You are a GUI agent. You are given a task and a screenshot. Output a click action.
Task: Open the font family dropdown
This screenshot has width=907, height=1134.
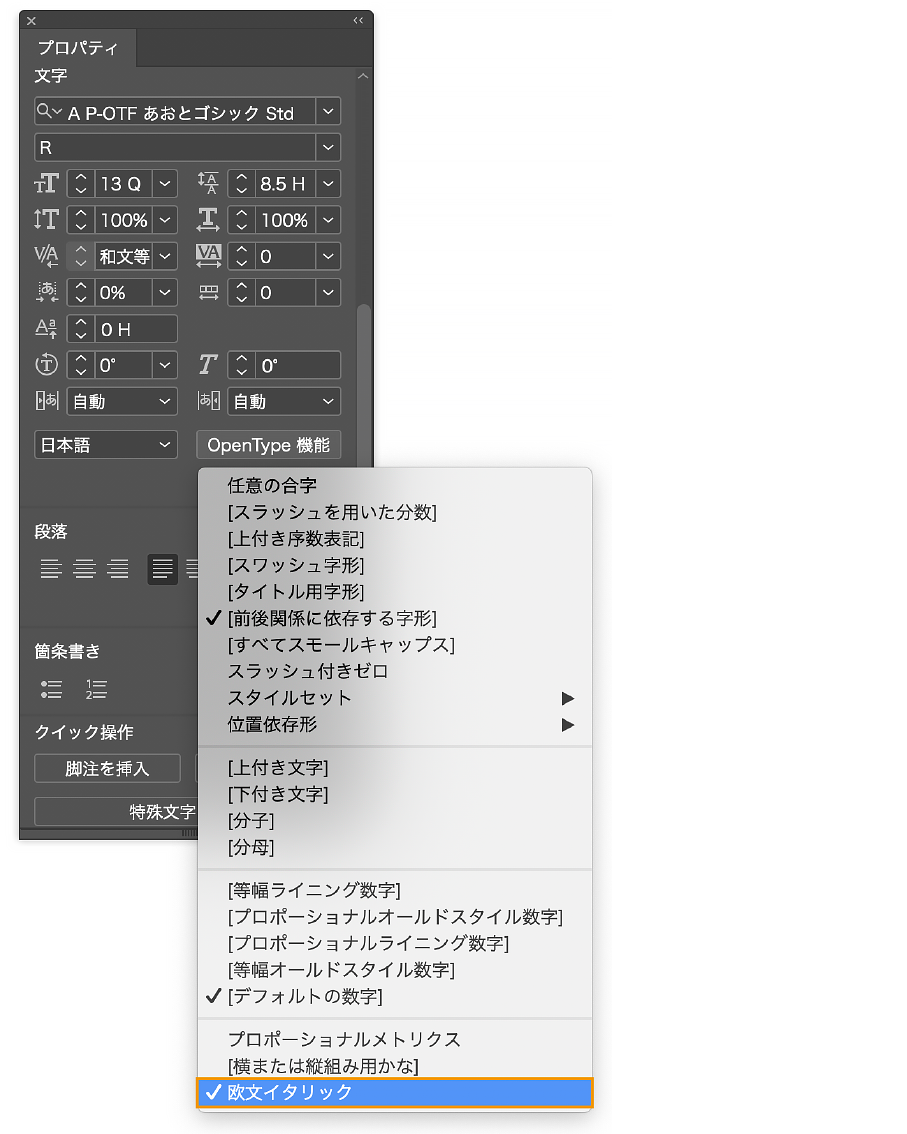tap(328, 111)
